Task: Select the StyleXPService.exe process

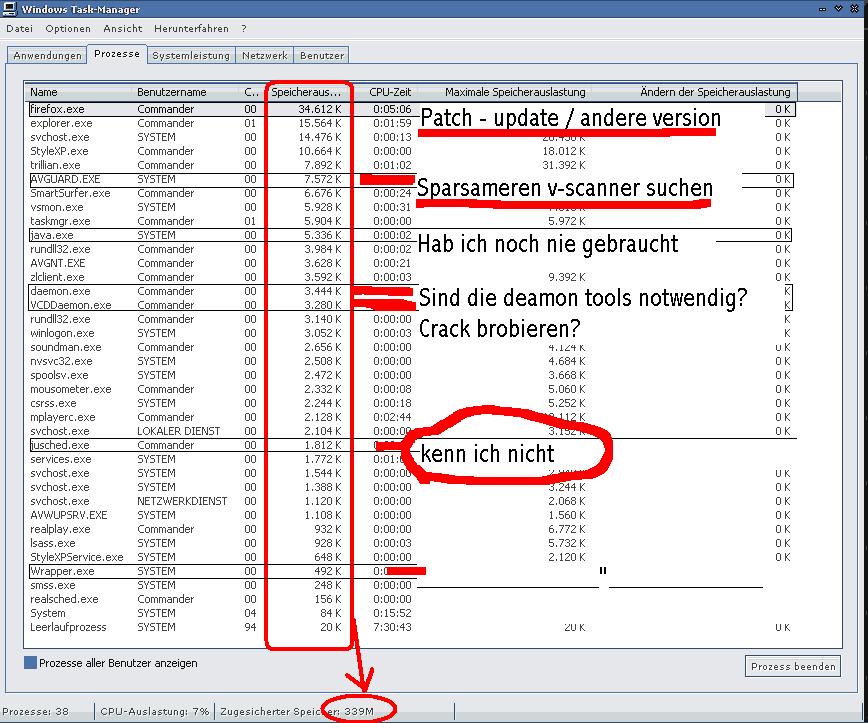Action: [x=412, y=557]
